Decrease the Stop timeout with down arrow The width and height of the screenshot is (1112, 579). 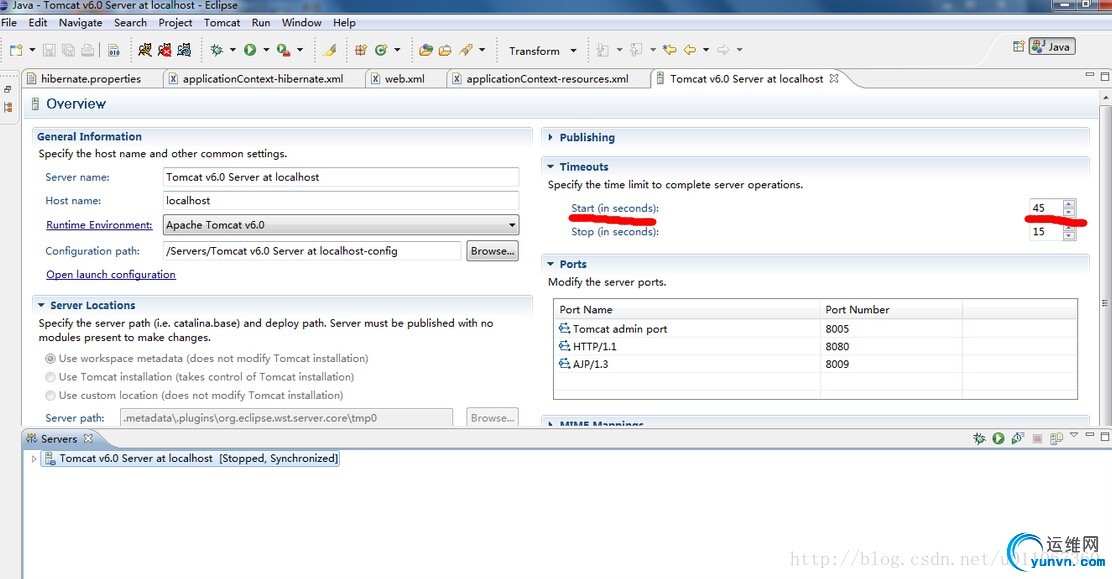1069,236
